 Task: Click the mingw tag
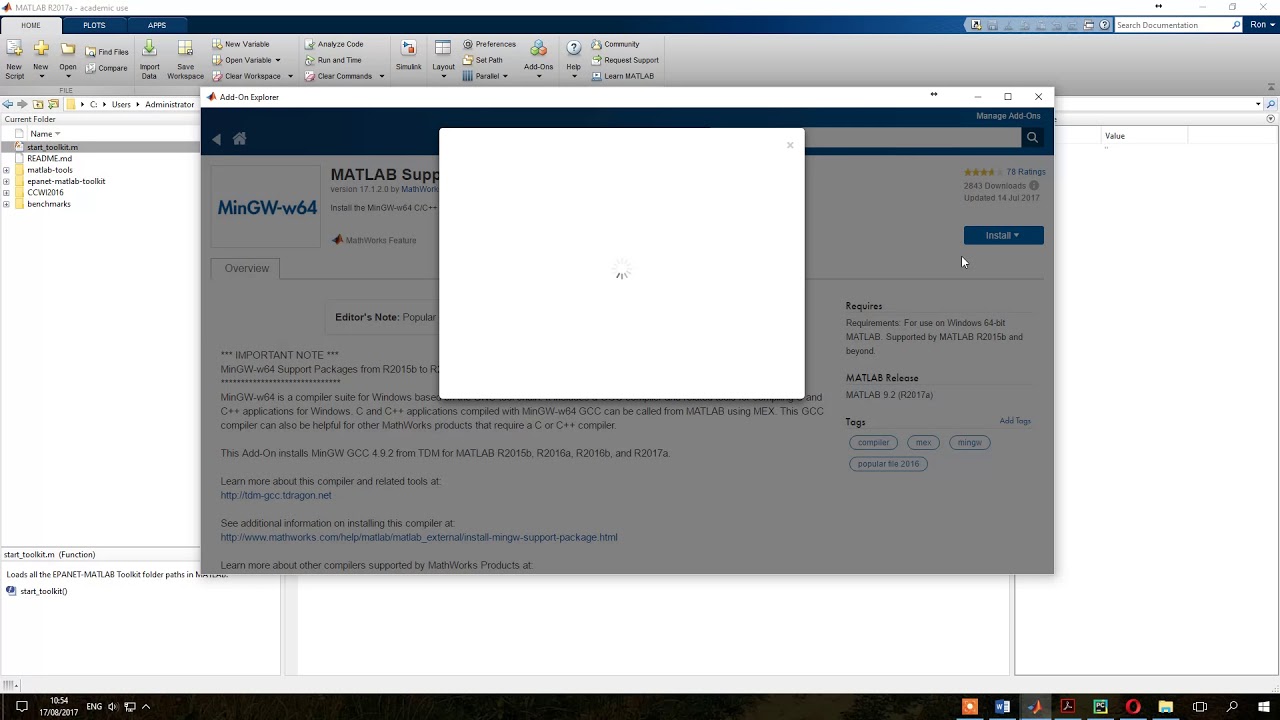tap(969, 442)
